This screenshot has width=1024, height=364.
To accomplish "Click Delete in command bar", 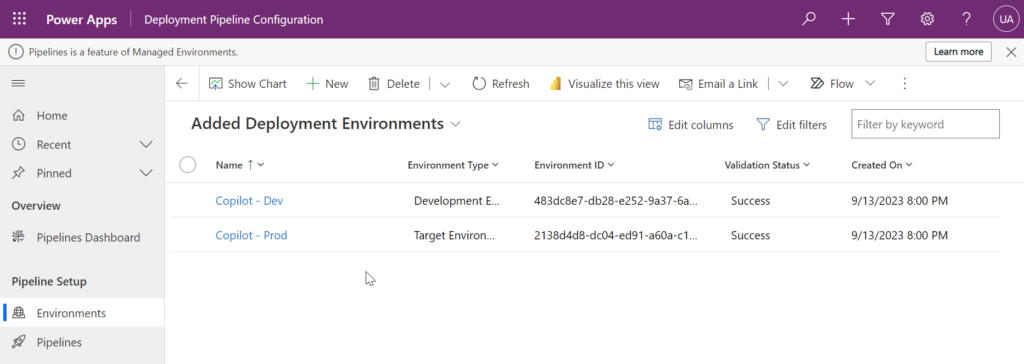I will tap(394, 84).
